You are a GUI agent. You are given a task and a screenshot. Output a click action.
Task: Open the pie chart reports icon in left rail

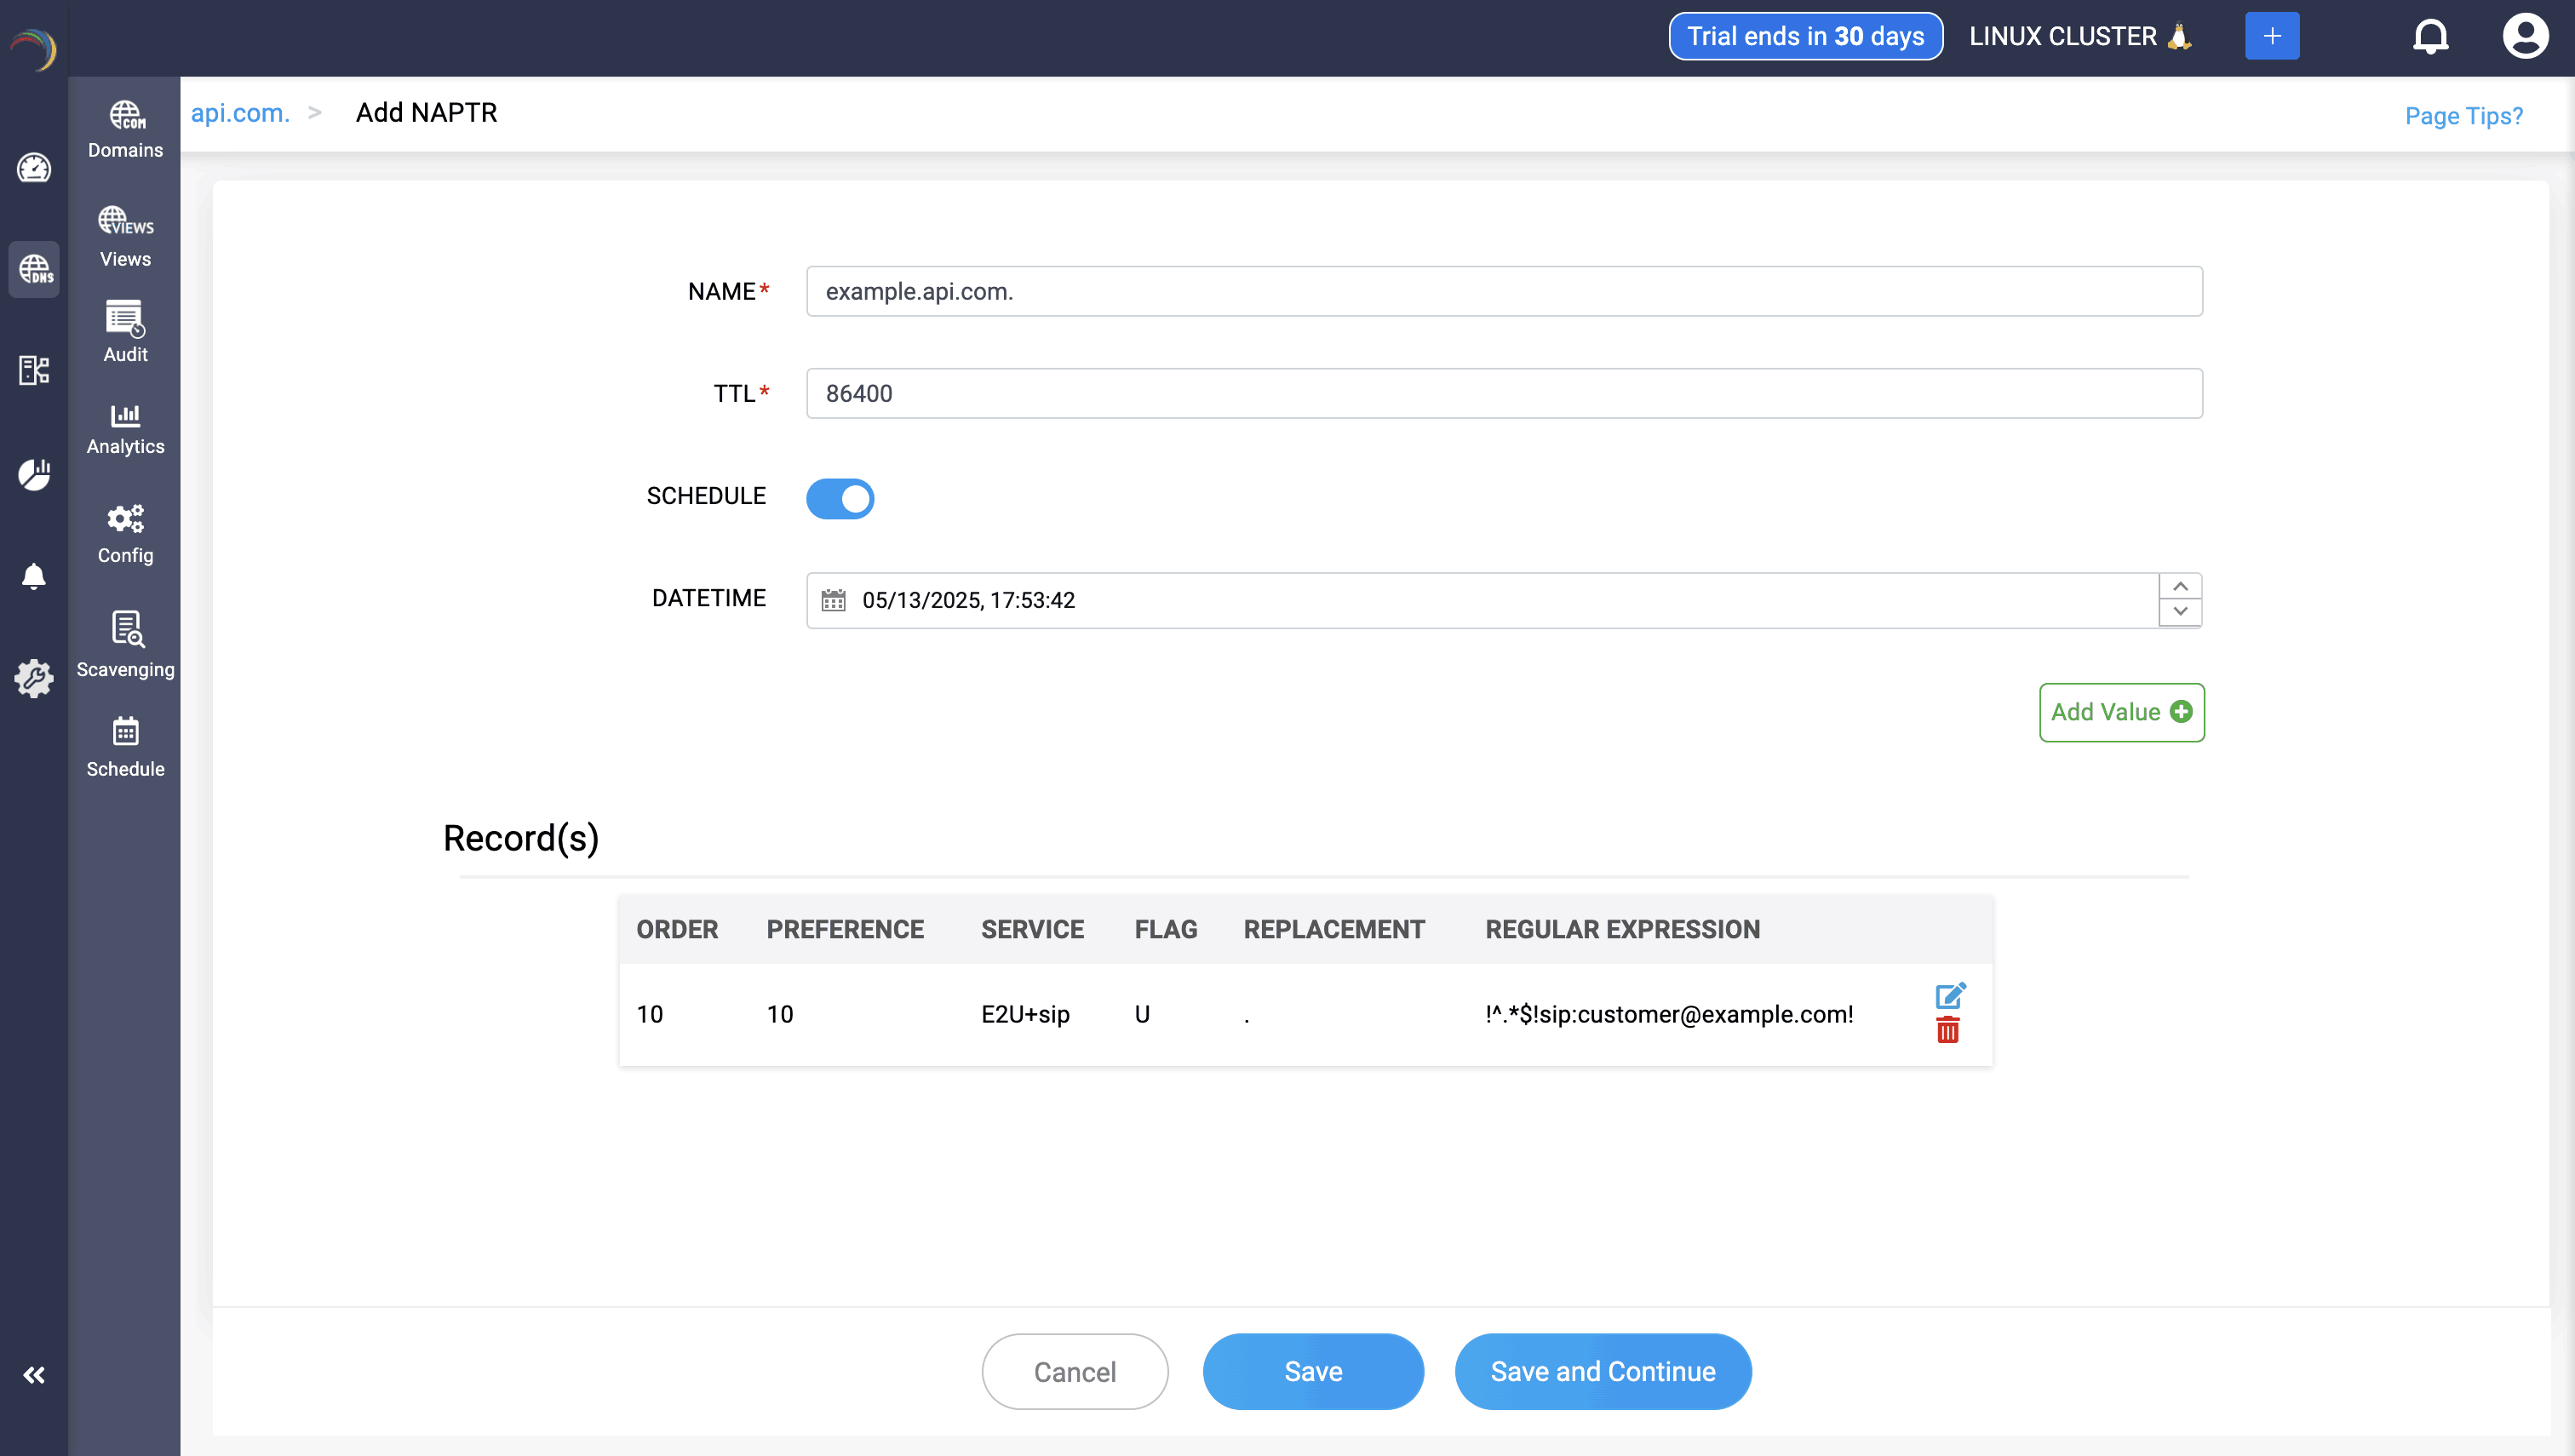34,474
